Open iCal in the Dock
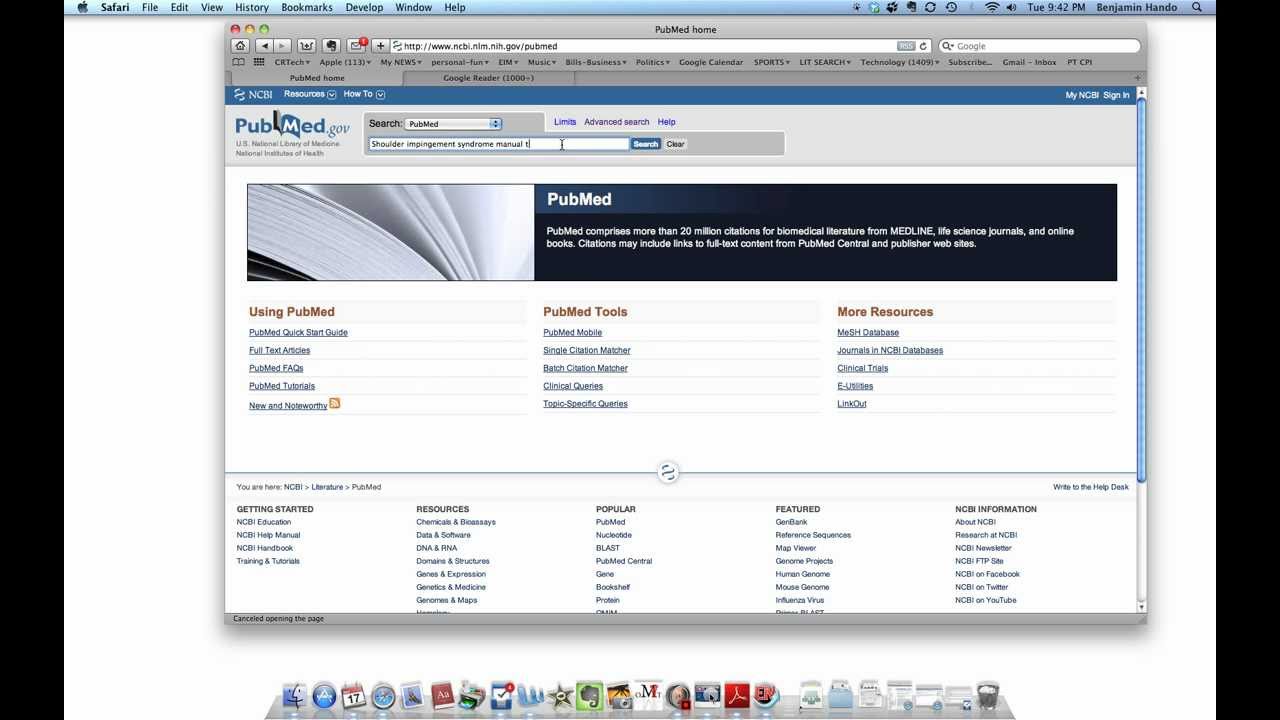The height and width of the screenshot is (720, 1280). [353, 696]
